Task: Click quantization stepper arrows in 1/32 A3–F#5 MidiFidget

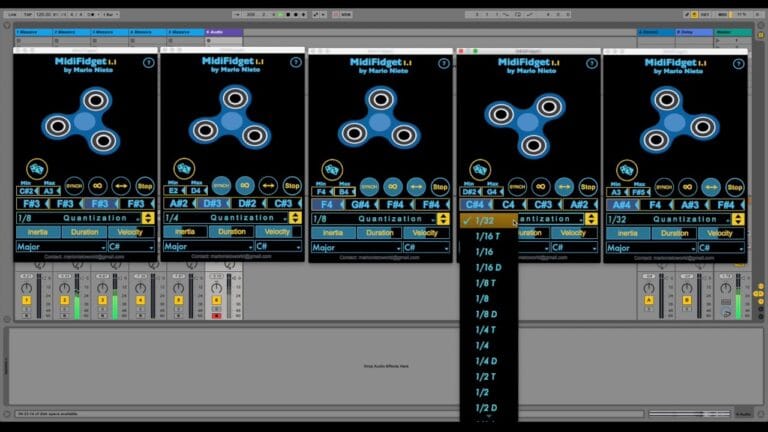Action: pyautogui.click(x=738, y=219)
